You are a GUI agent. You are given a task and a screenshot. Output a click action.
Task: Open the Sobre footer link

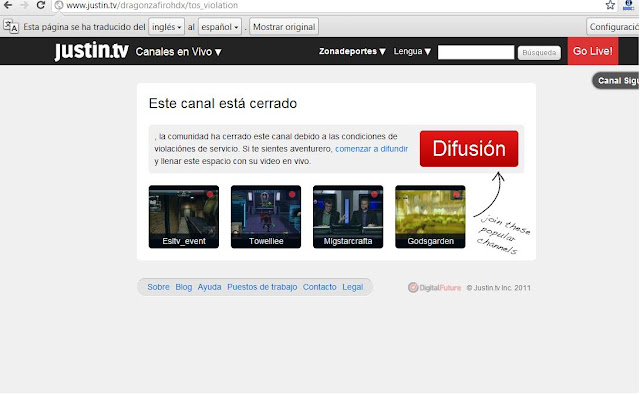click(158, 287)
